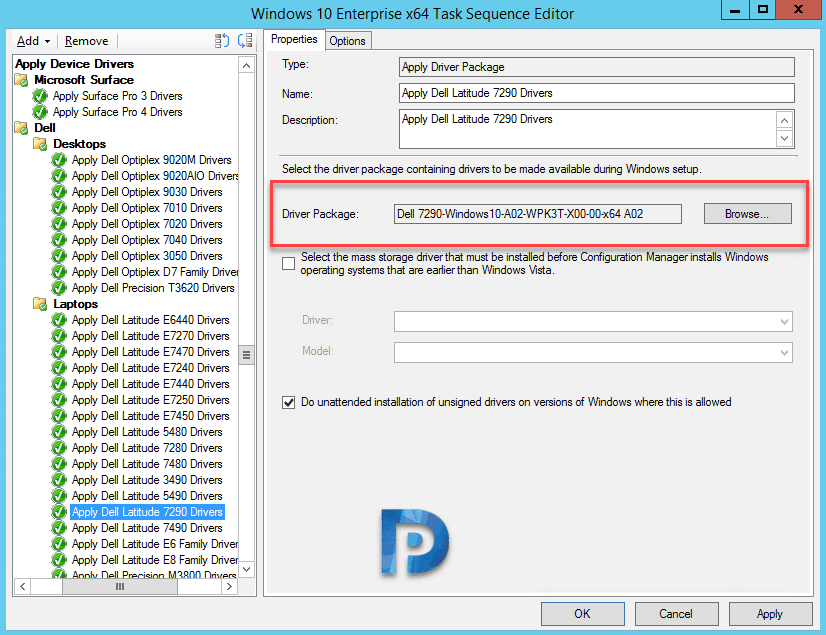Click the Microsoft Surface folder icon
Viewport: 826px width, 635px height.
click(x=22, y=80)
